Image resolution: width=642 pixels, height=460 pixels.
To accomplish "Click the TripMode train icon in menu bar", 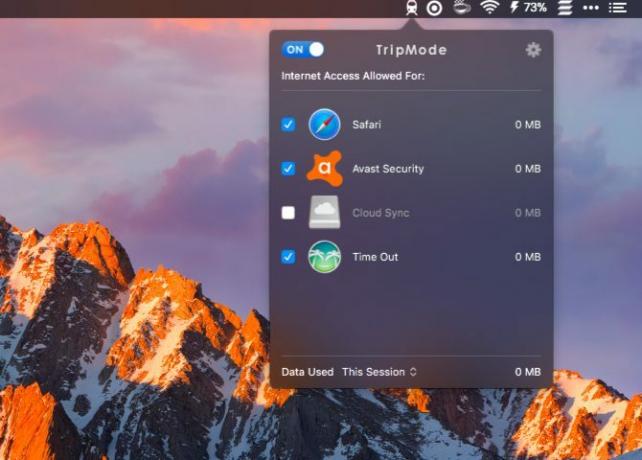I will pos(411,8).
